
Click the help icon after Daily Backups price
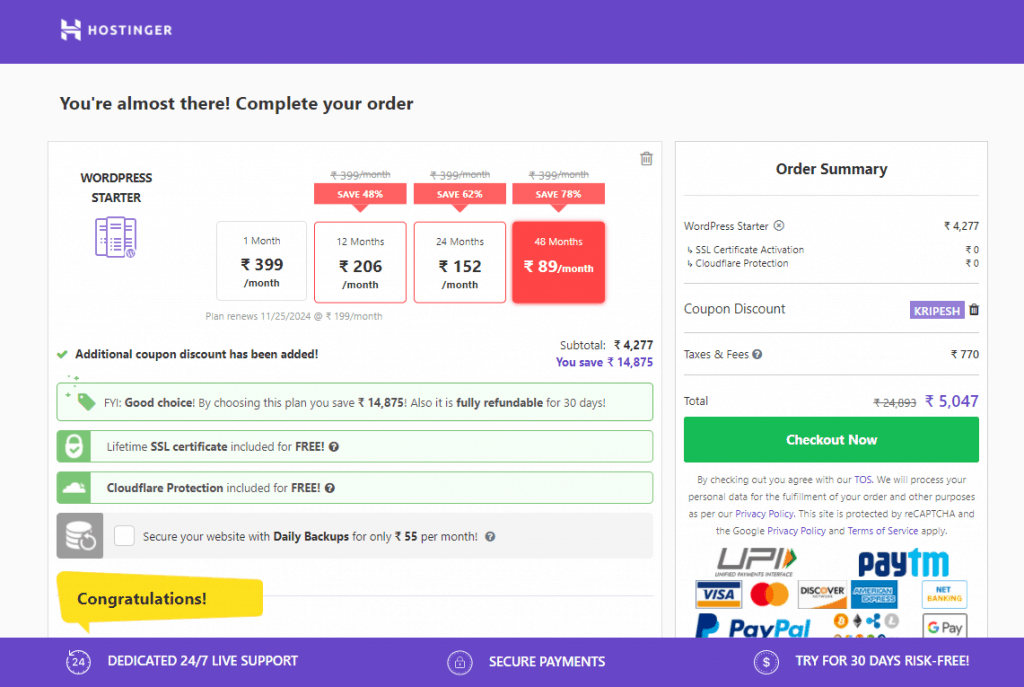[489, 536]
